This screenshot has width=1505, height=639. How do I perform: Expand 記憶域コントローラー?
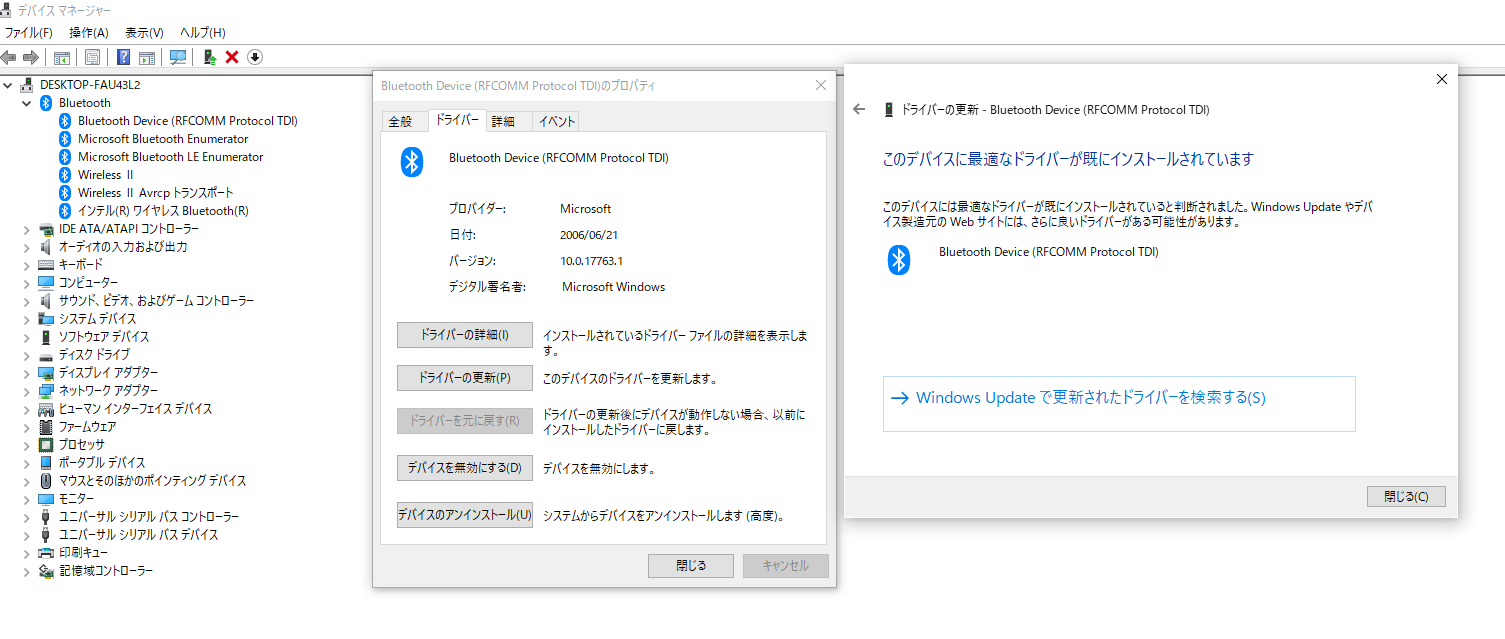27,571
